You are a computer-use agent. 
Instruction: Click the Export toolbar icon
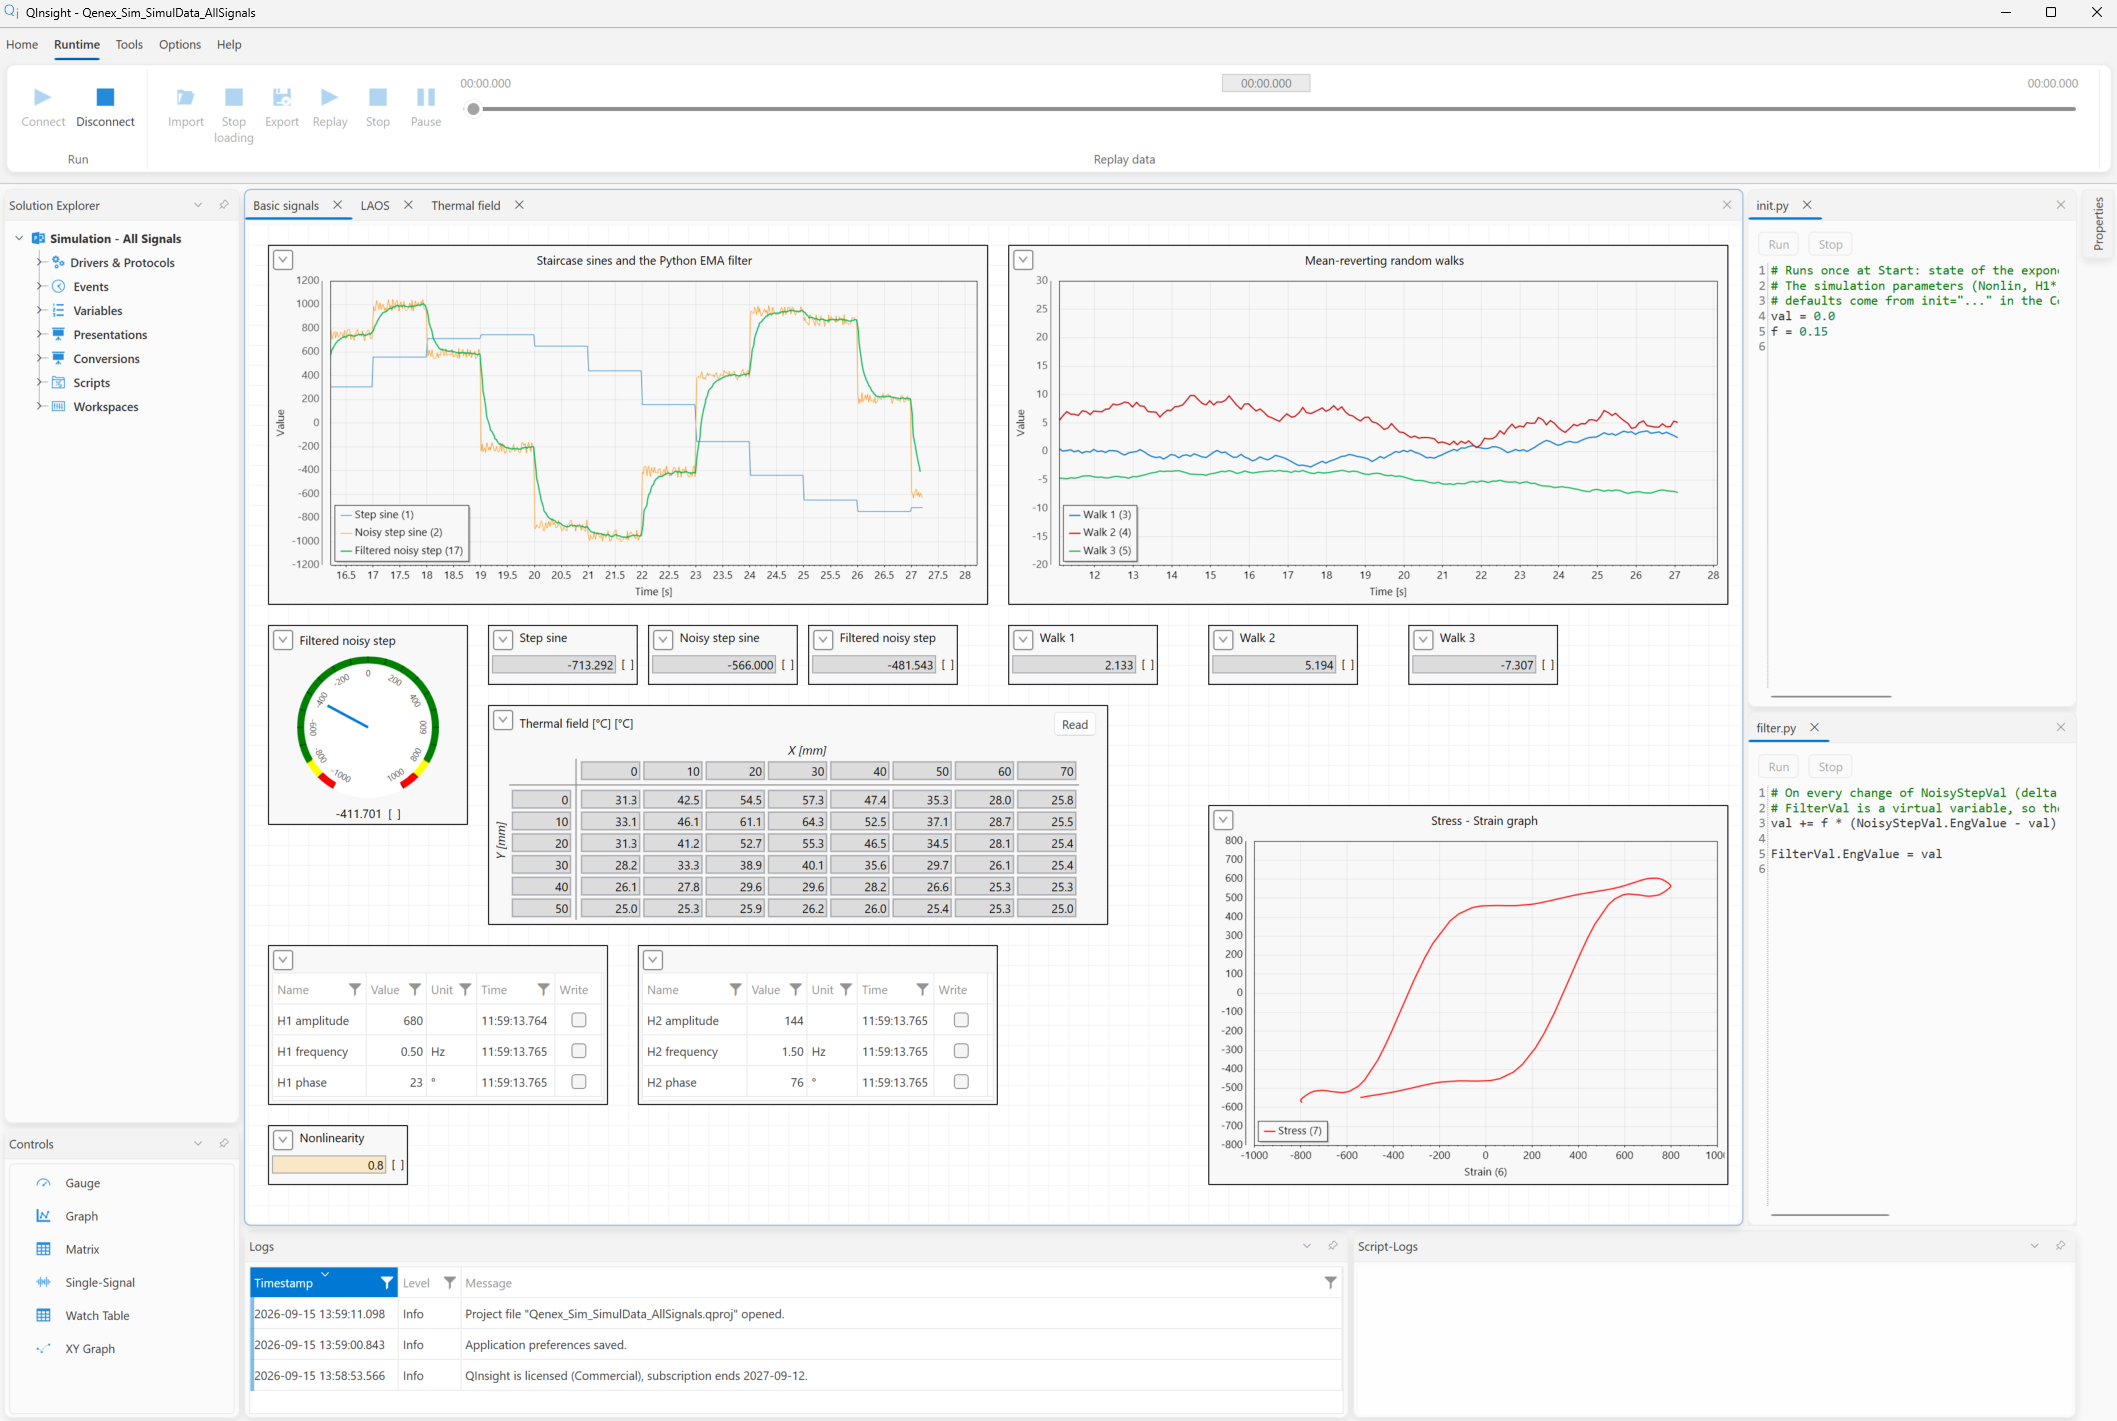282,97
